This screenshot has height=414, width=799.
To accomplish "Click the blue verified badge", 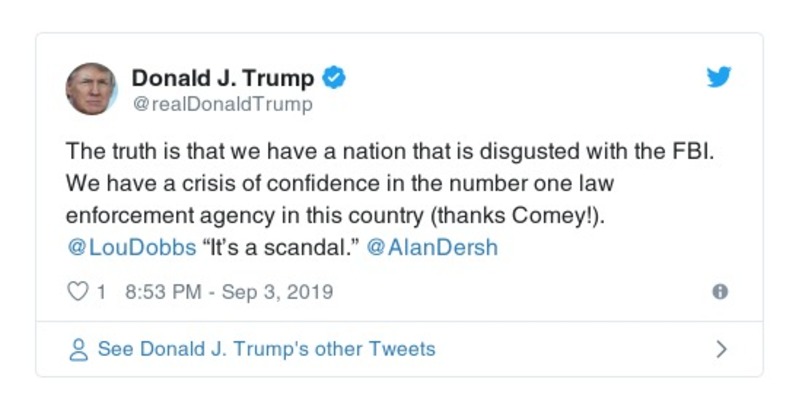I will coord(336,78).
